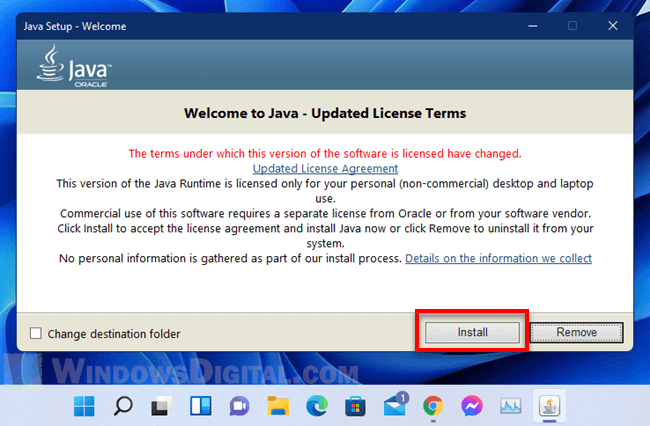Screen dimensions: 650x426
Task: Launch Teams Chat from taskbar
Action: click(x=239, y=406)
